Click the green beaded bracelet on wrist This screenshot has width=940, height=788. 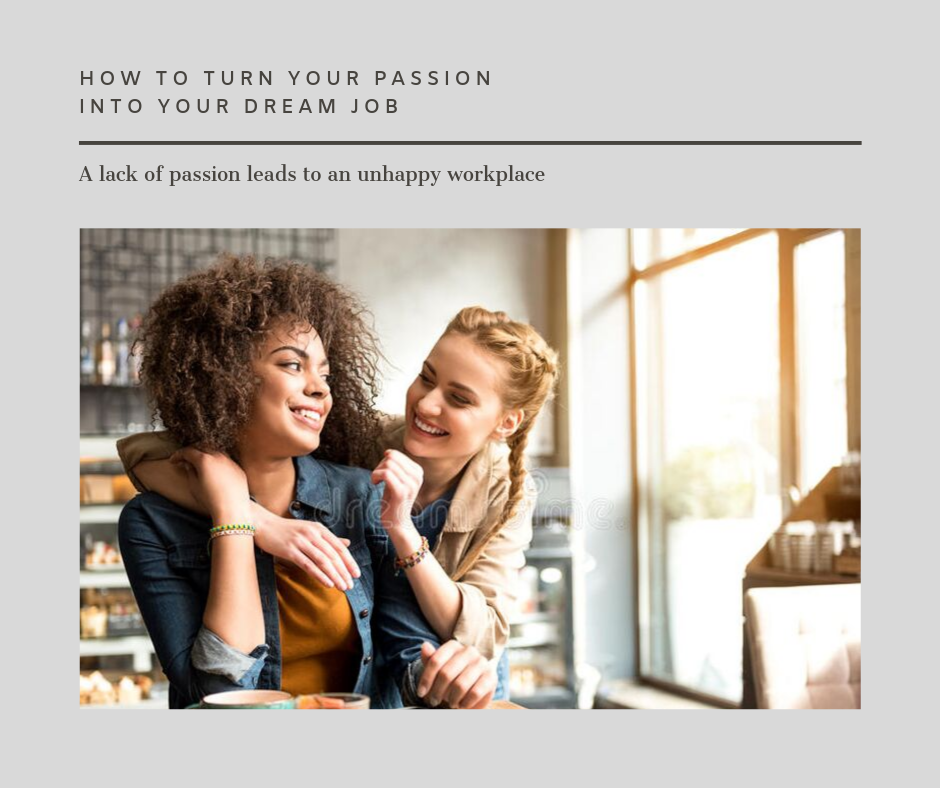pos(232,530)
